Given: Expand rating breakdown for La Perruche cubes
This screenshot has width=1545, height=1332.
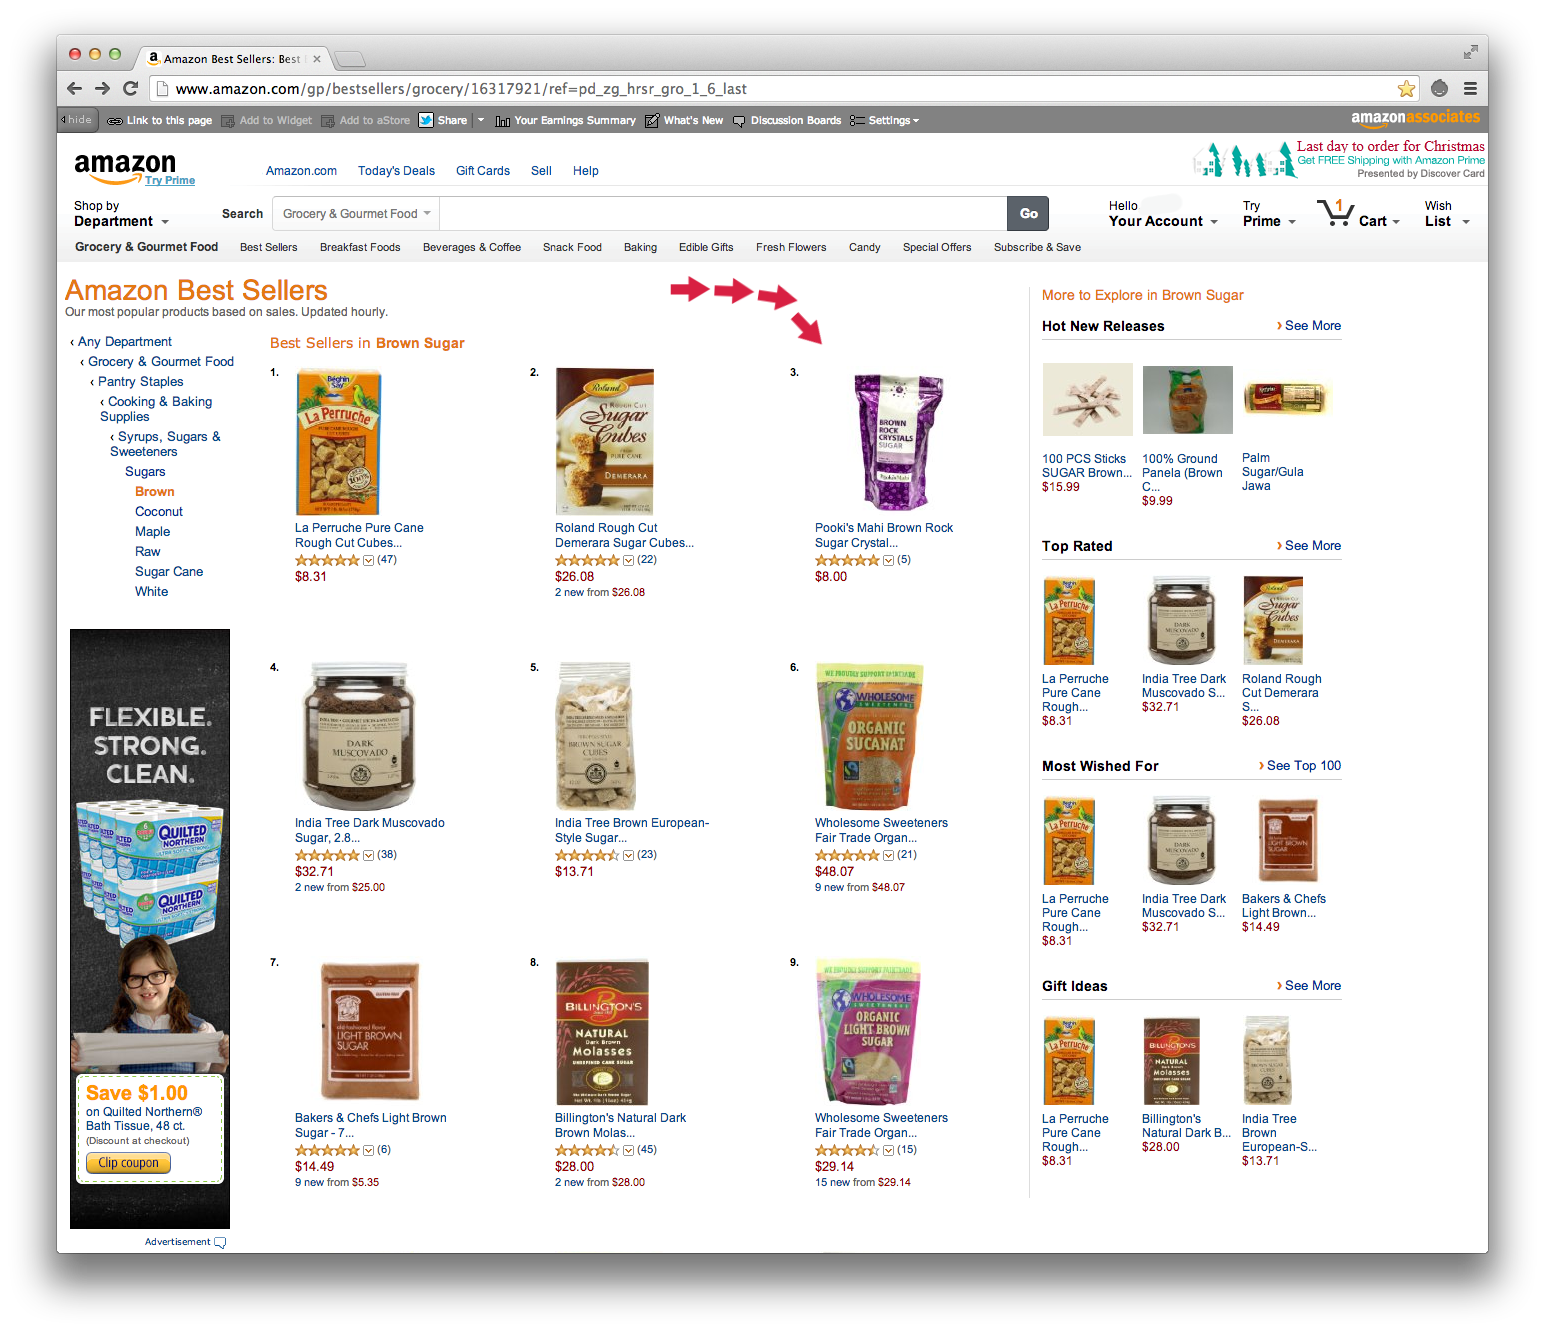Looking at the screenshot, I should [x=368, y=560].
